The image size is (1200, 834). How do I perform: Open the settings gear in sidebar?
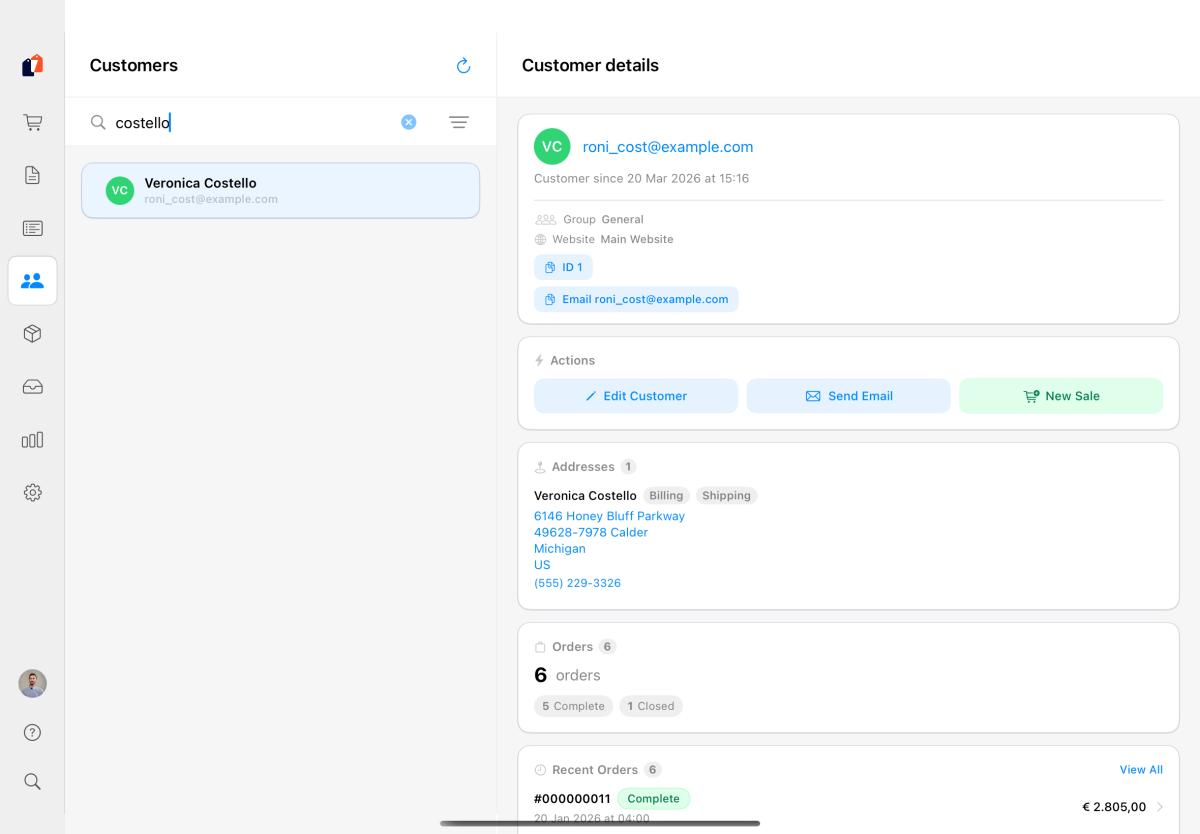32,493
